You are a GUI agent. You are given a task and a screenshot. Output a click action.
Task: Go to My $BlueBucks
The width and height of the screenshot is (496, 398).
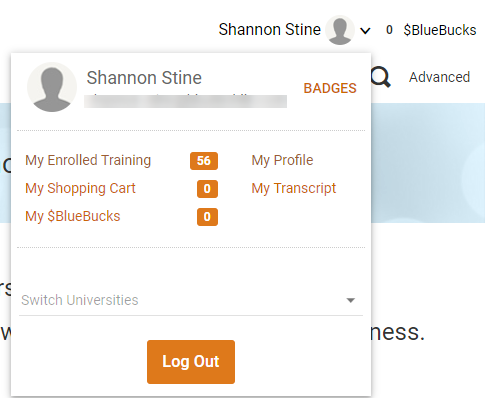pos(73,216)
